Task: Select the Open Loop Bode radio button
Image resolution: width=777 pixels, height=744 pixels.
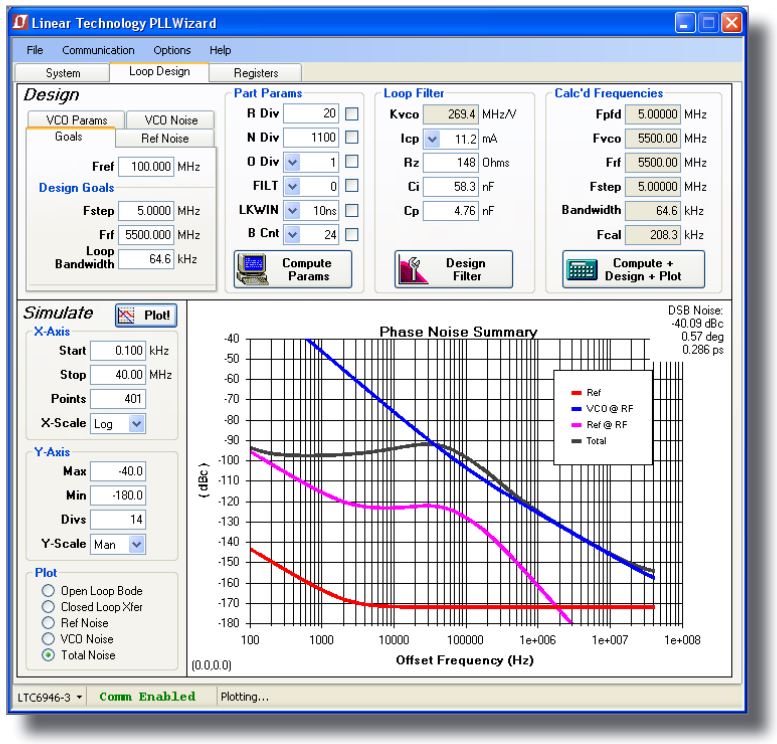Action: [x=47, y=591]
